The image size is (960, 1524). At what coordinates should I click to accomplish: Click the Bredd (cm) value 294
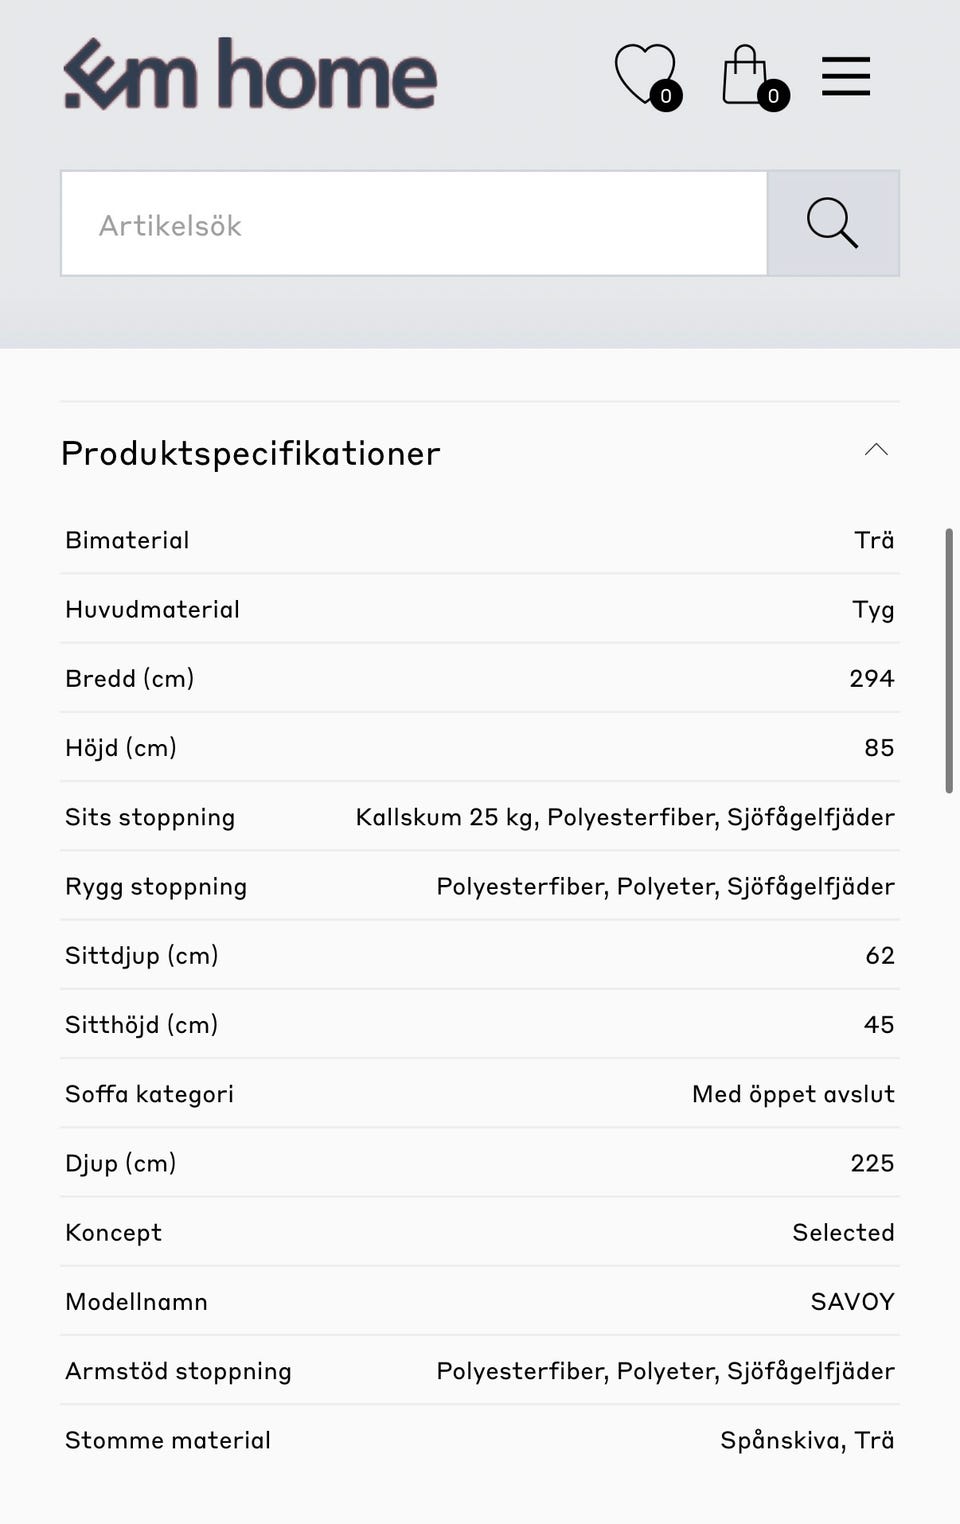tap(871, 678)
